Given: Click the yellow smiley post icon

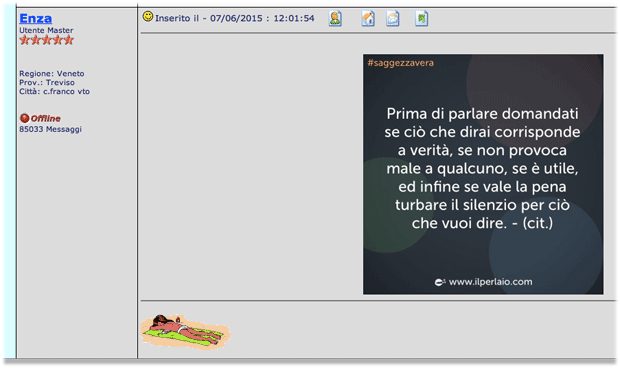Looking at the screenshot, I should coord(148,16).
